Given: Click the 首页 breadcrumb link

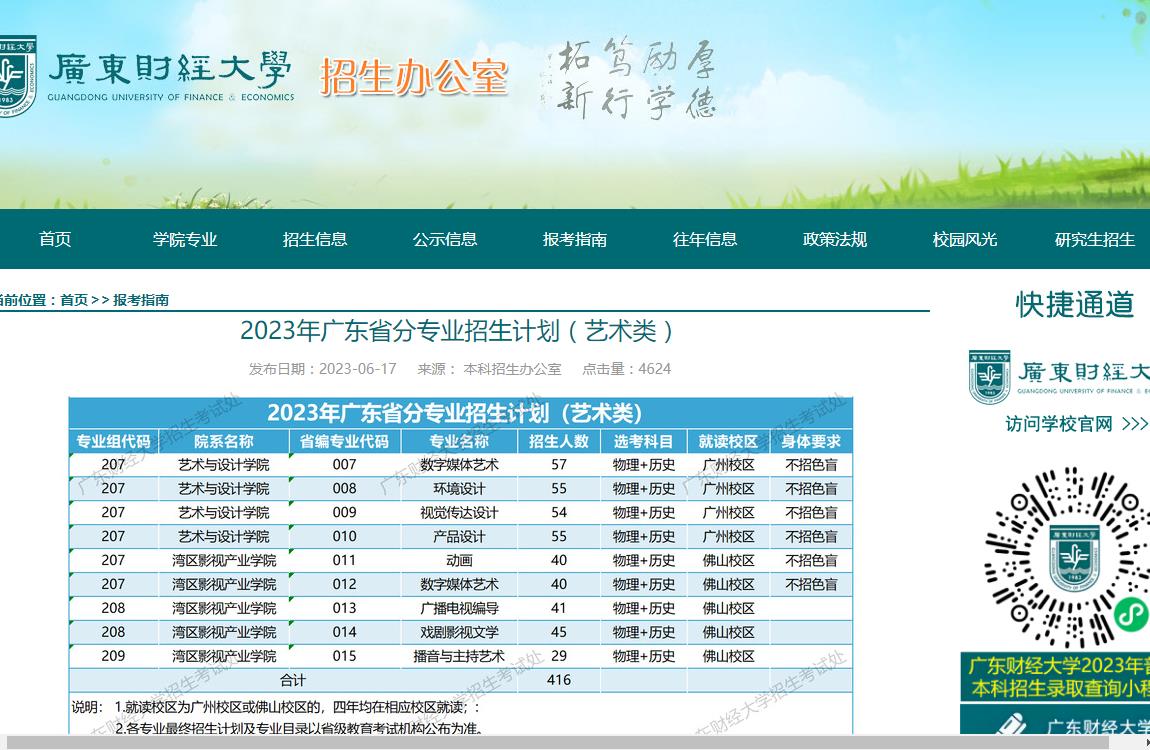Looking at the screenshot, I should pyautogui.click(x=73, y=300).
